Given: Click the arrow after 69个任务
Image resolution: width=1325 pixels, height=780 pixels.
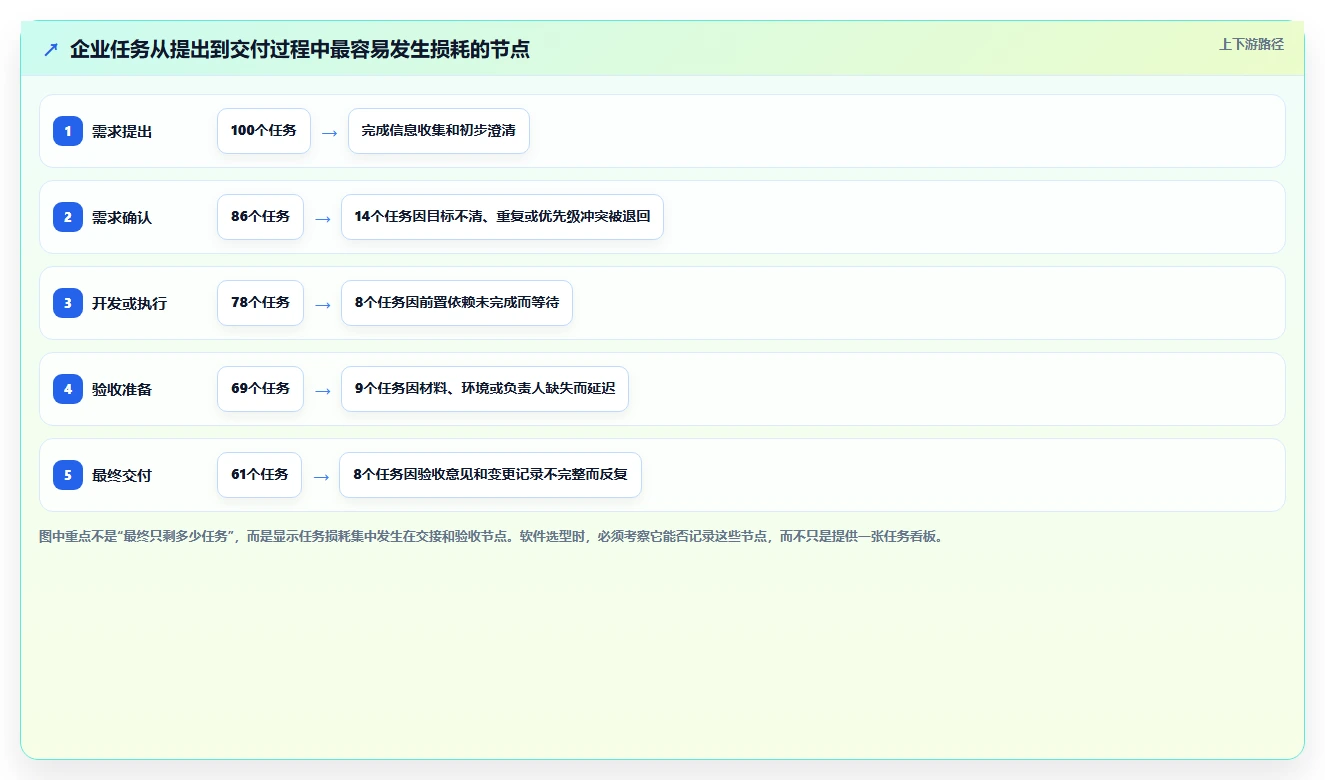Looking at the screenshot, I should 323,390.
